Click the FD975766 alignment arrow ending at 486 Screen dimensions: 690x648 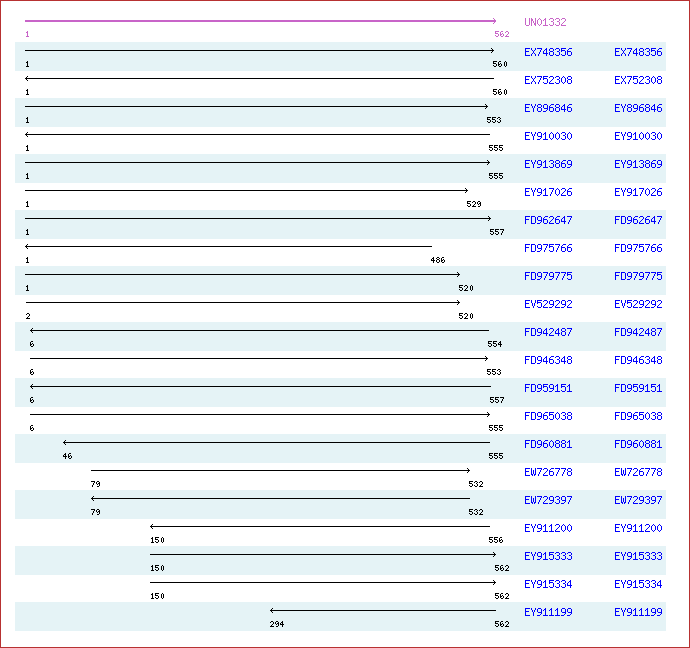[x=228, y=246]
